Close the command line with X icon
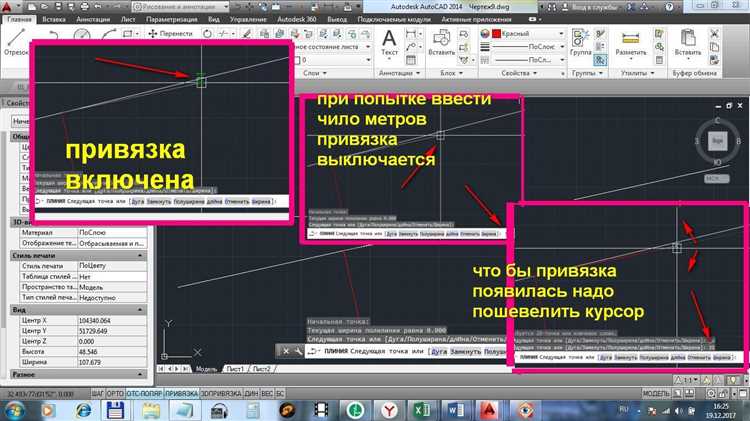This screenshot has width=750, height=421. tap(286, 351)
